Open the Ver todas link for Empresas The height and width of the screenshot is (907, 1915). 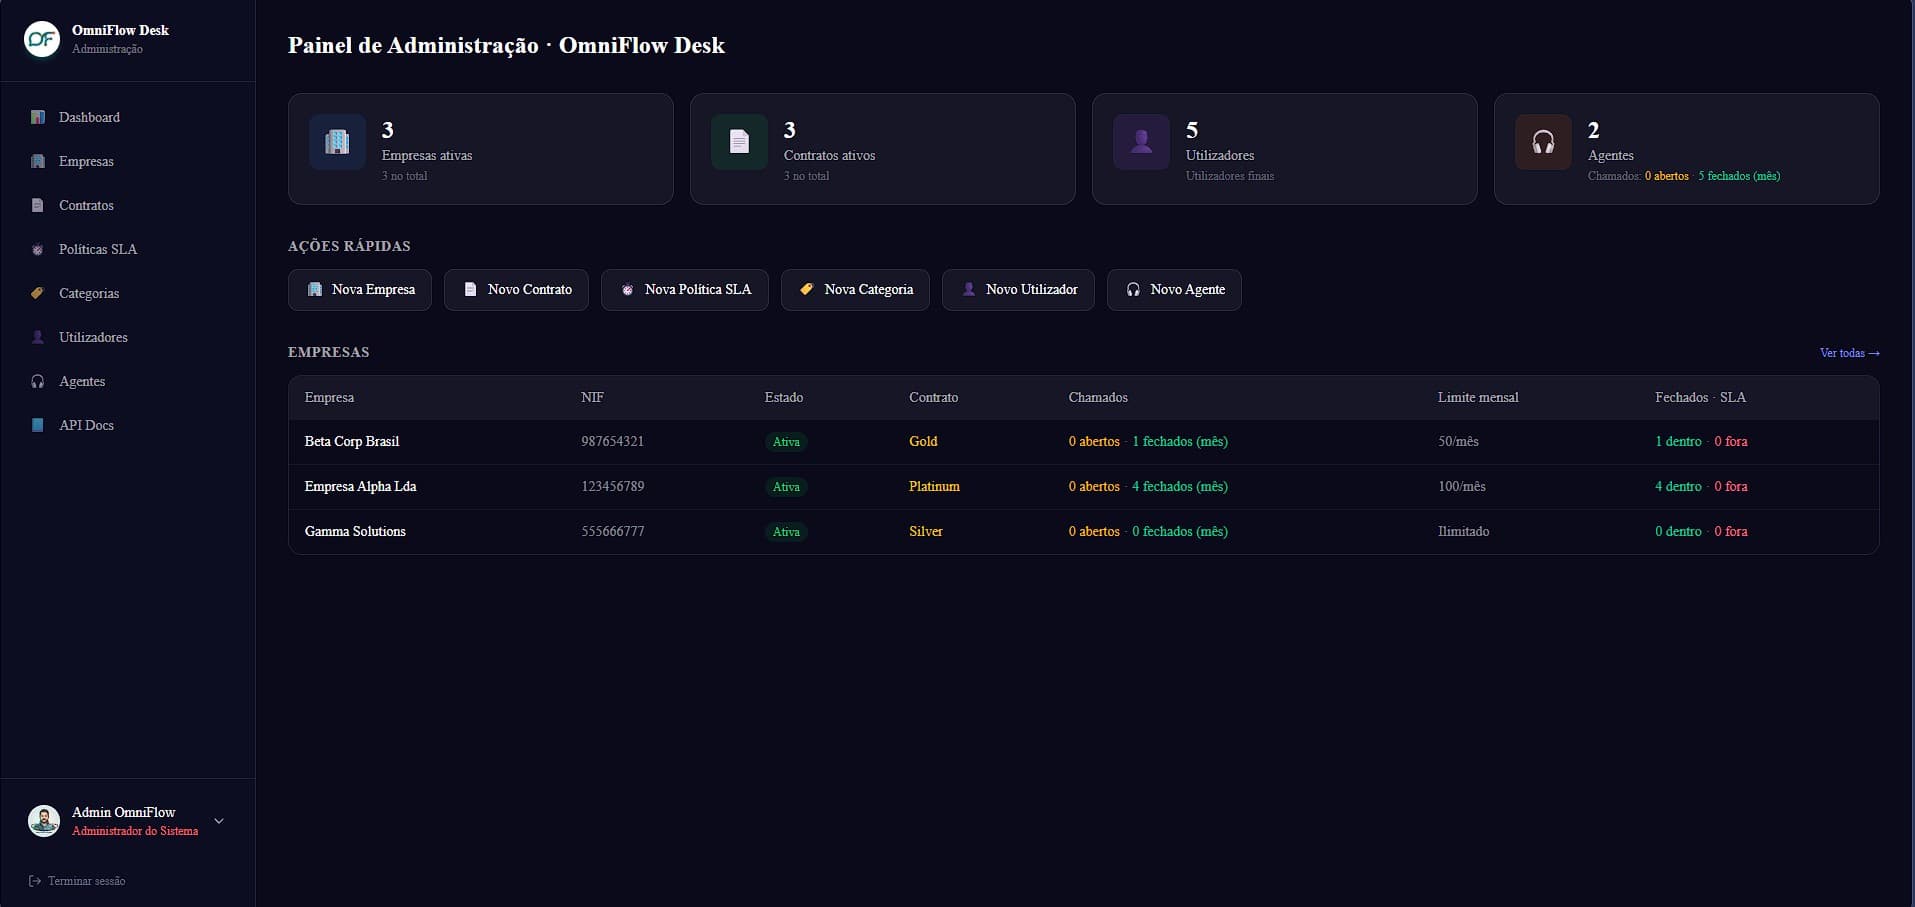click(x=1849, y=352)
